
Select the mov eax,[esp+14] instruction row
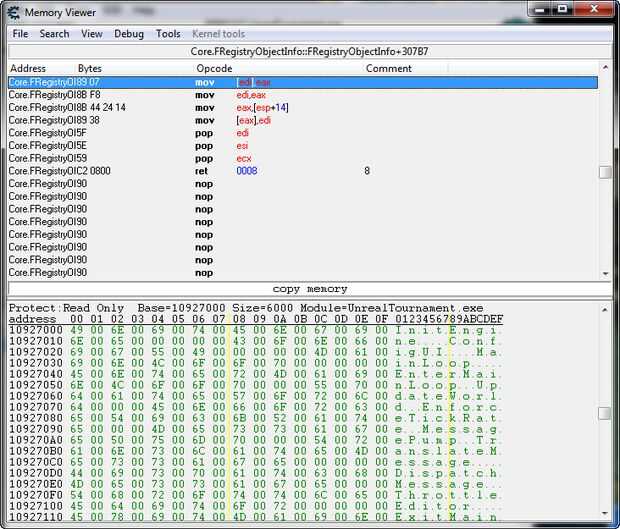[x=303, y=108]
